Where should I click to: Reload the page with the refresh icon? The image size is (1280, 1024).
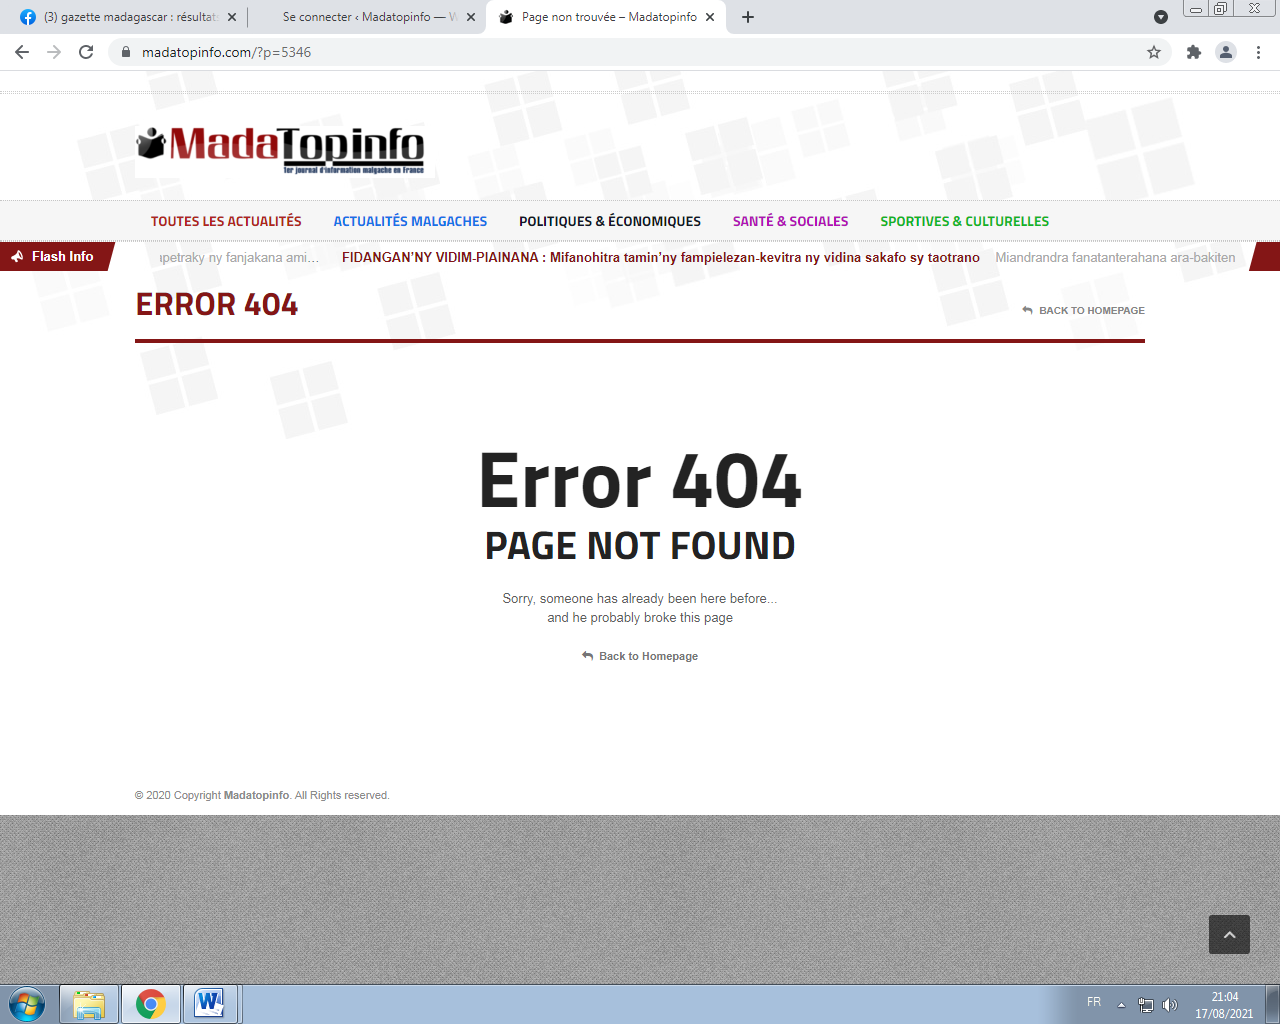click(86, 52)
